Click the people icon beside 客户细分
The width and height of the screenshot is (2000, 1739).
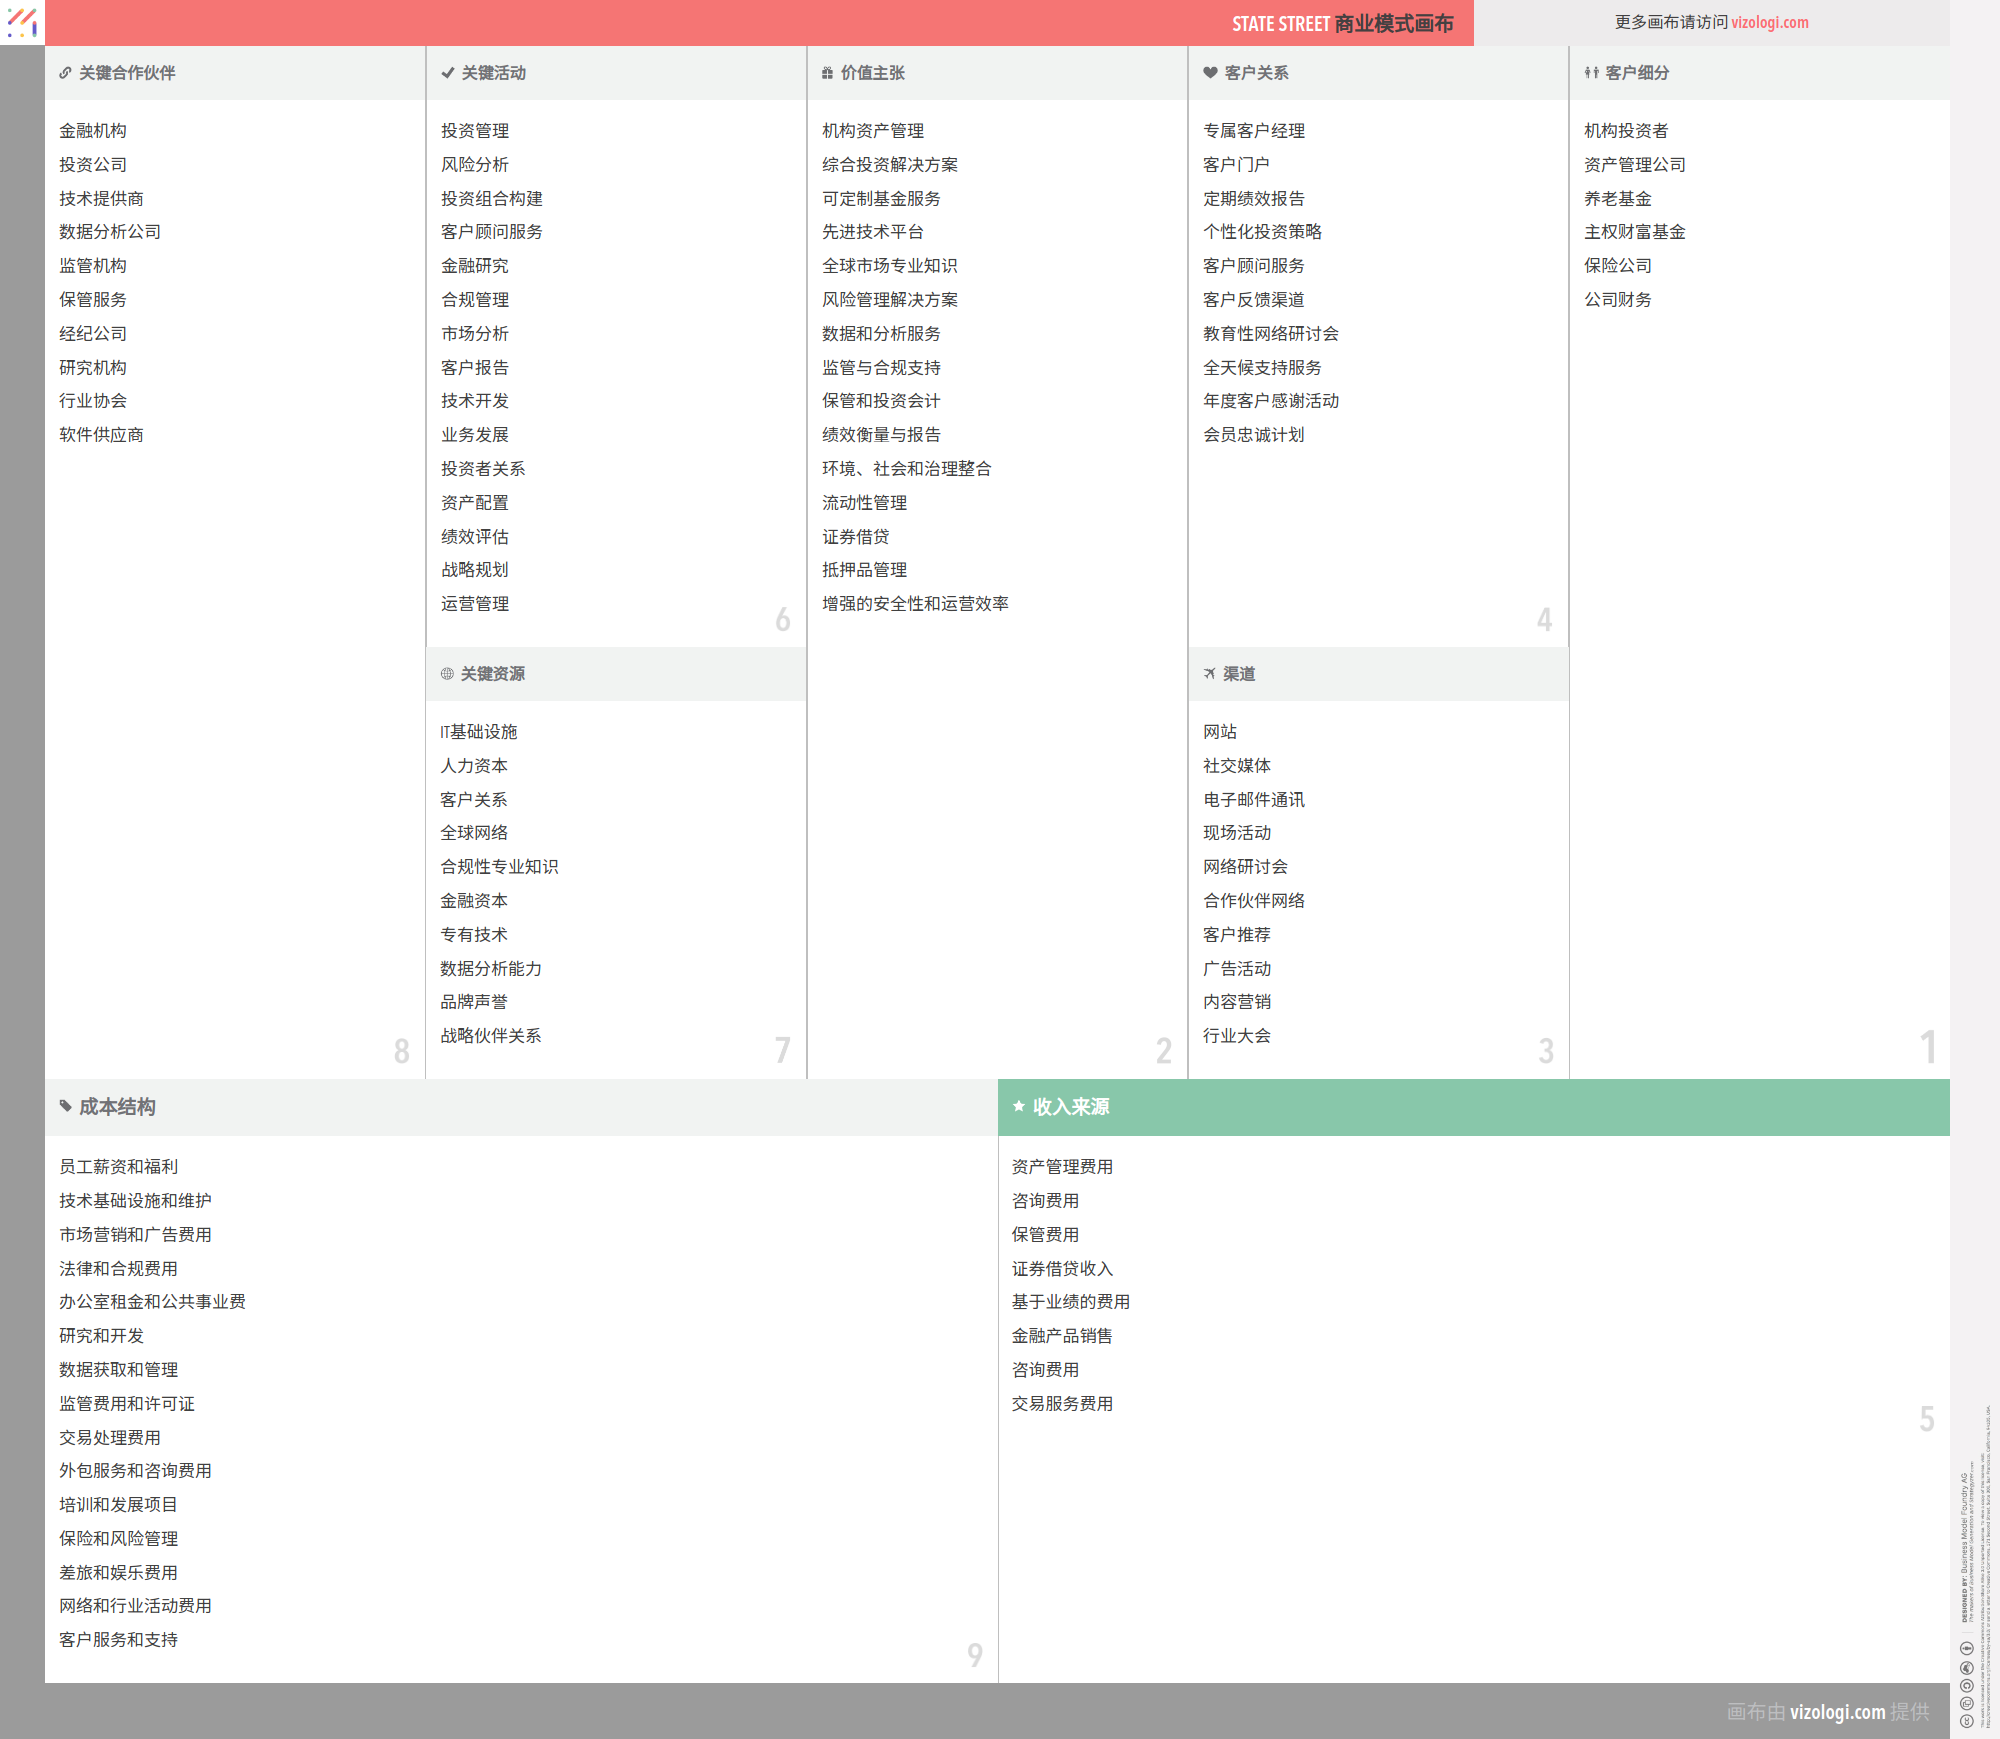pos(1591,73)
